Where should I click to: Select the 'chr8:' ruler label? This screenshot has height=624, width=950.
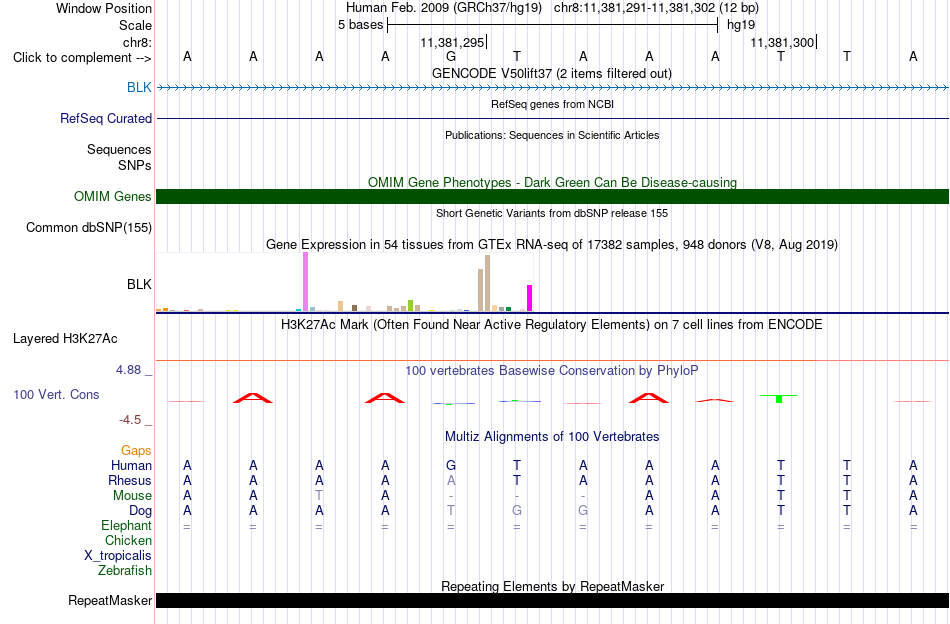pyautogui.click(x=138, y=42)
